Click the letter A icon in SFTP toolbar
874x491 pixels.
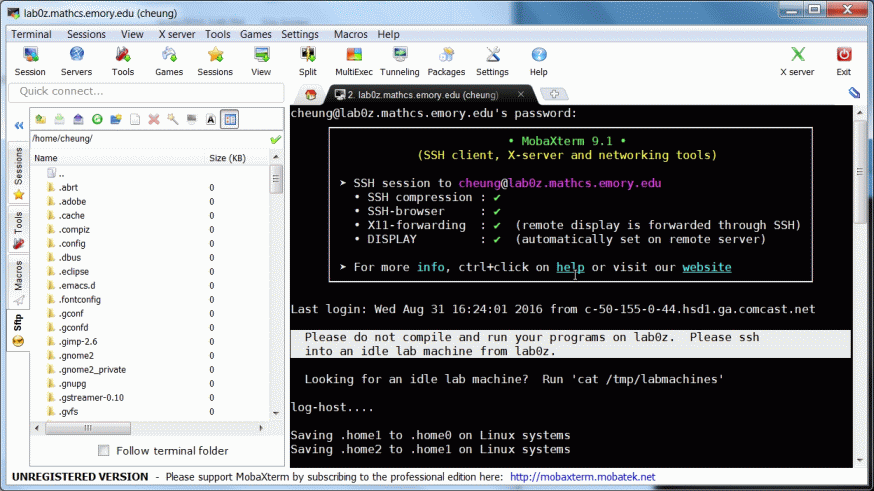(x=211, y=119)
